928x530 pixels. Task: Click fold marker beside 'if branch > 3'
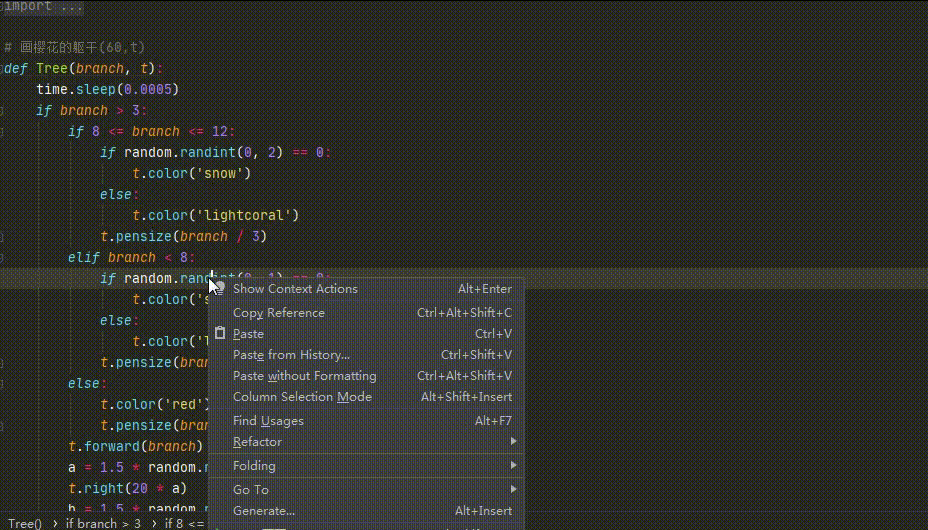(3, 110)
